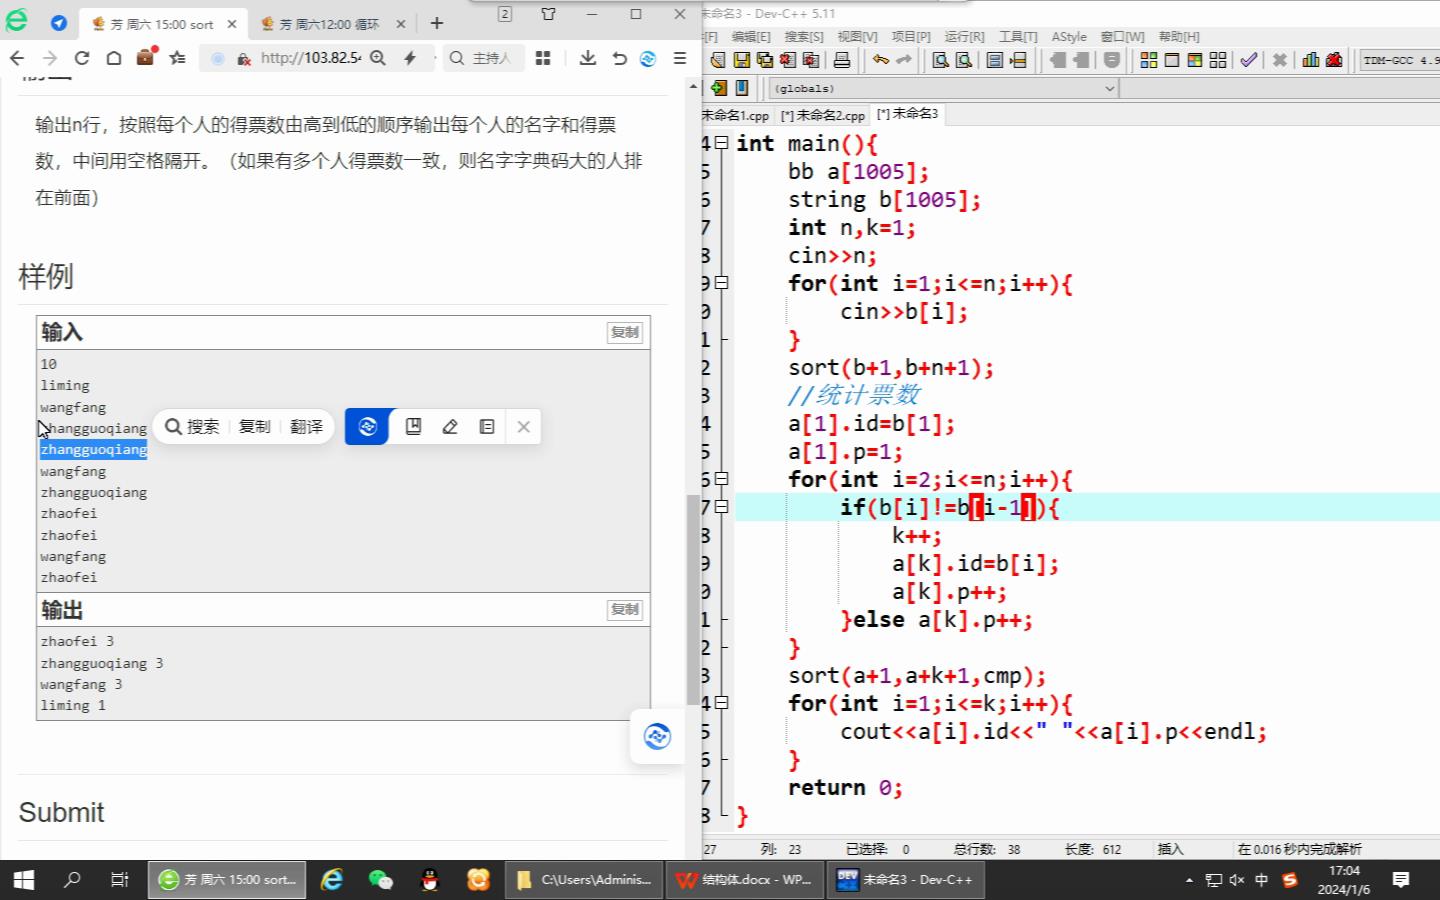
Task: Click the Debug checkmark icon
Action: [x=1249, y=60]
